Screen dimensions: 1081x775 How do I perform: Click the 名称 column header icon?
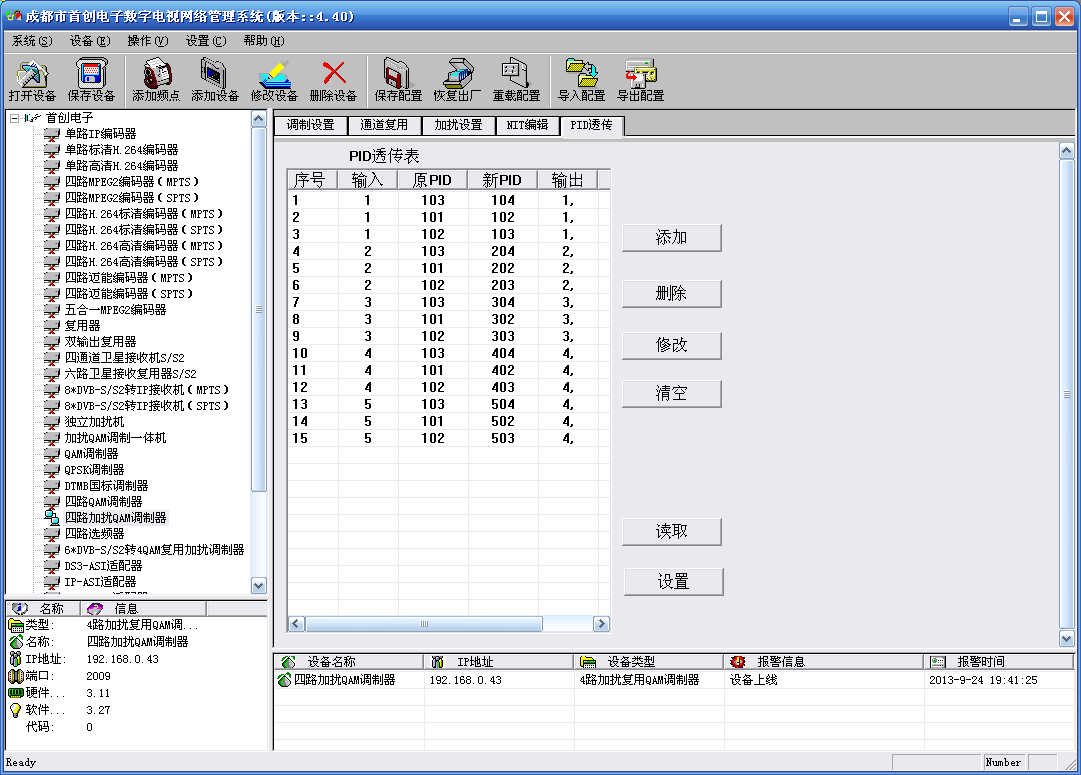click(x=20, y=608)
